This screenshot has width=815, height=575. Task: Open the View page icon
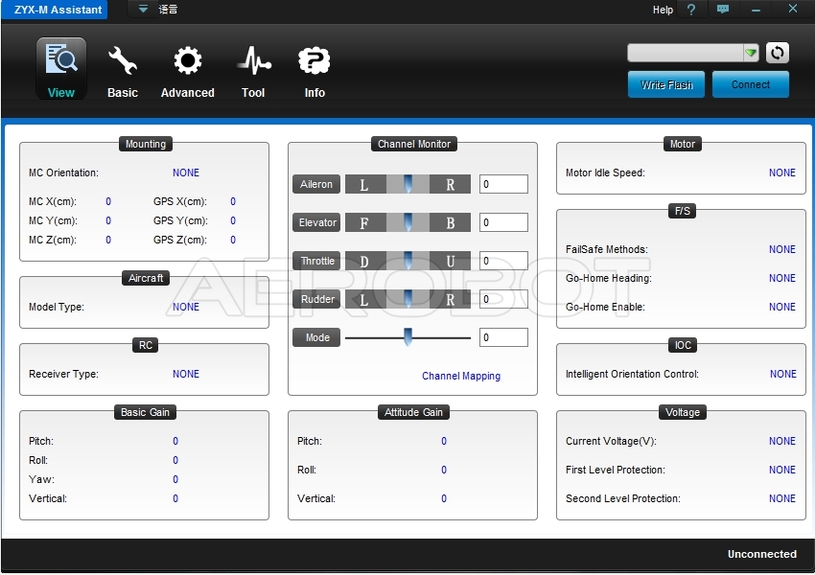(x=61, y=62)
